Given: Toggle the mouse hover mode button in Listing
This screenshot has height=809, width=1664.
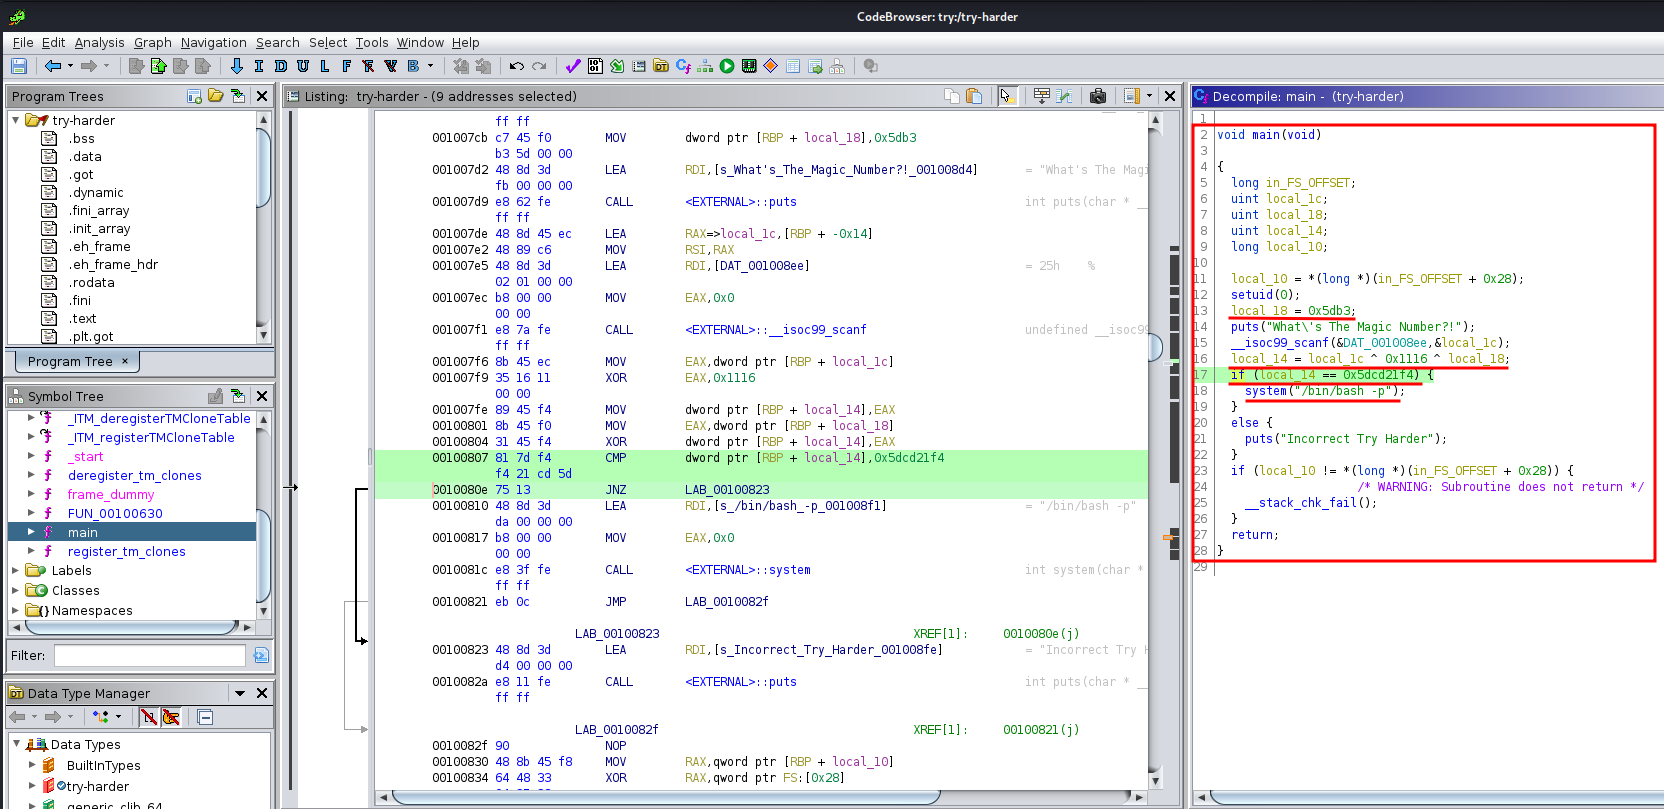Looking at the screenshot, I should click(1007, 96).
